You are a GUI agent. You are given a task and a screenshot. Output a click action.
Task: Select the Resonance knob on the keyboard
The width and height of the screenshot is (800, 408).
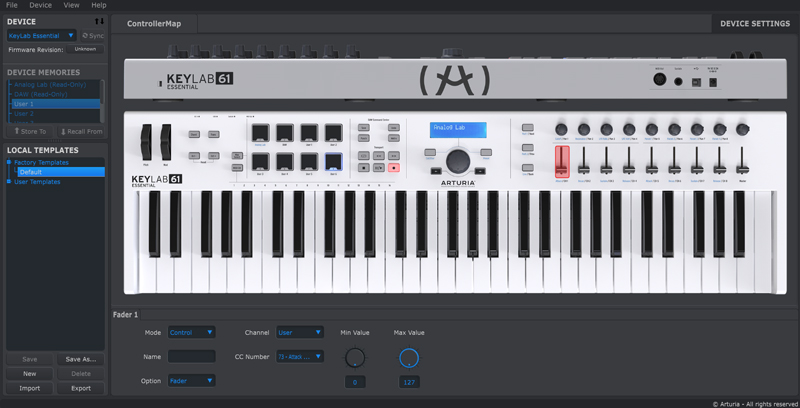click(x=584, y=129)
